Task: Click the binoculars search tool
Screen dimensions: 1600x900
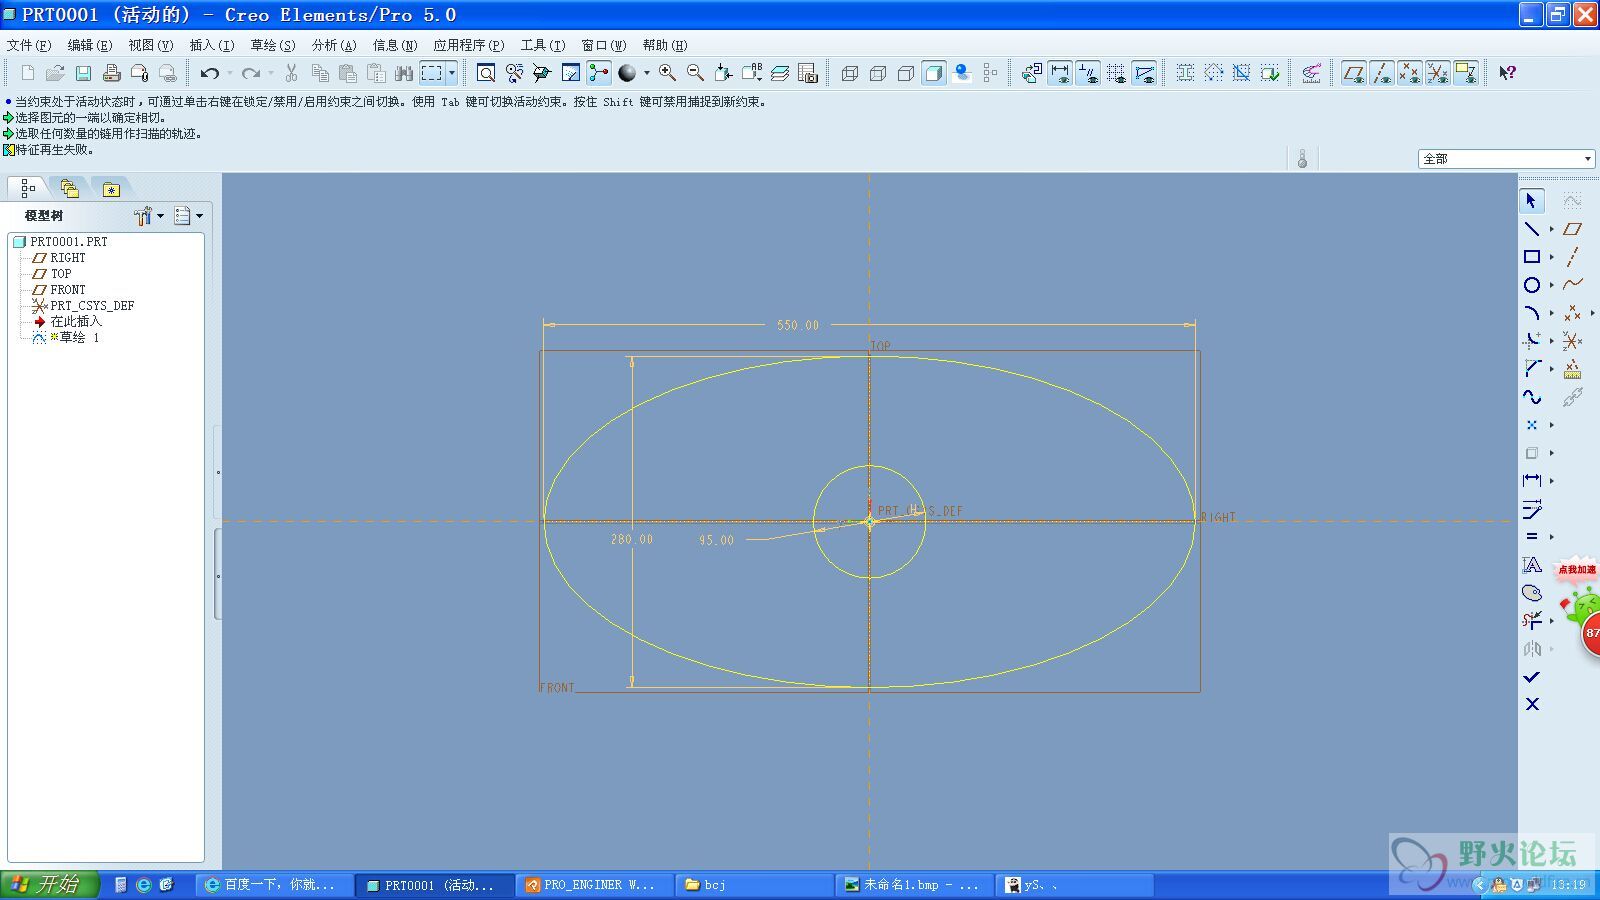Action: coord(404,73)
